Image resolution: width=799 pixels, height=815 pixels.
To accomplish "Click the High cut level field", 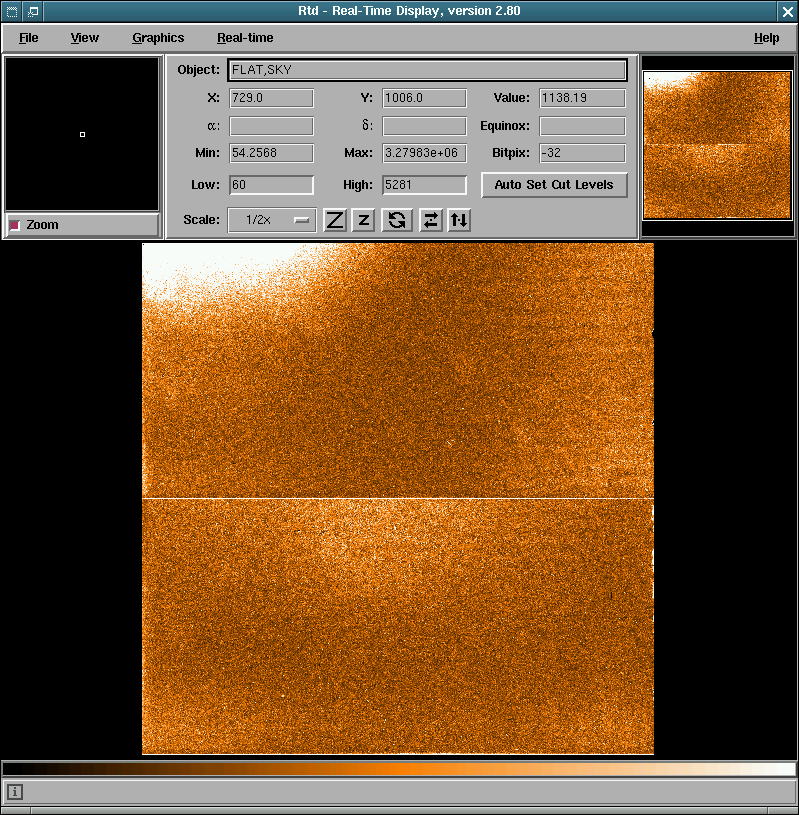I will (x=424, y=185).
